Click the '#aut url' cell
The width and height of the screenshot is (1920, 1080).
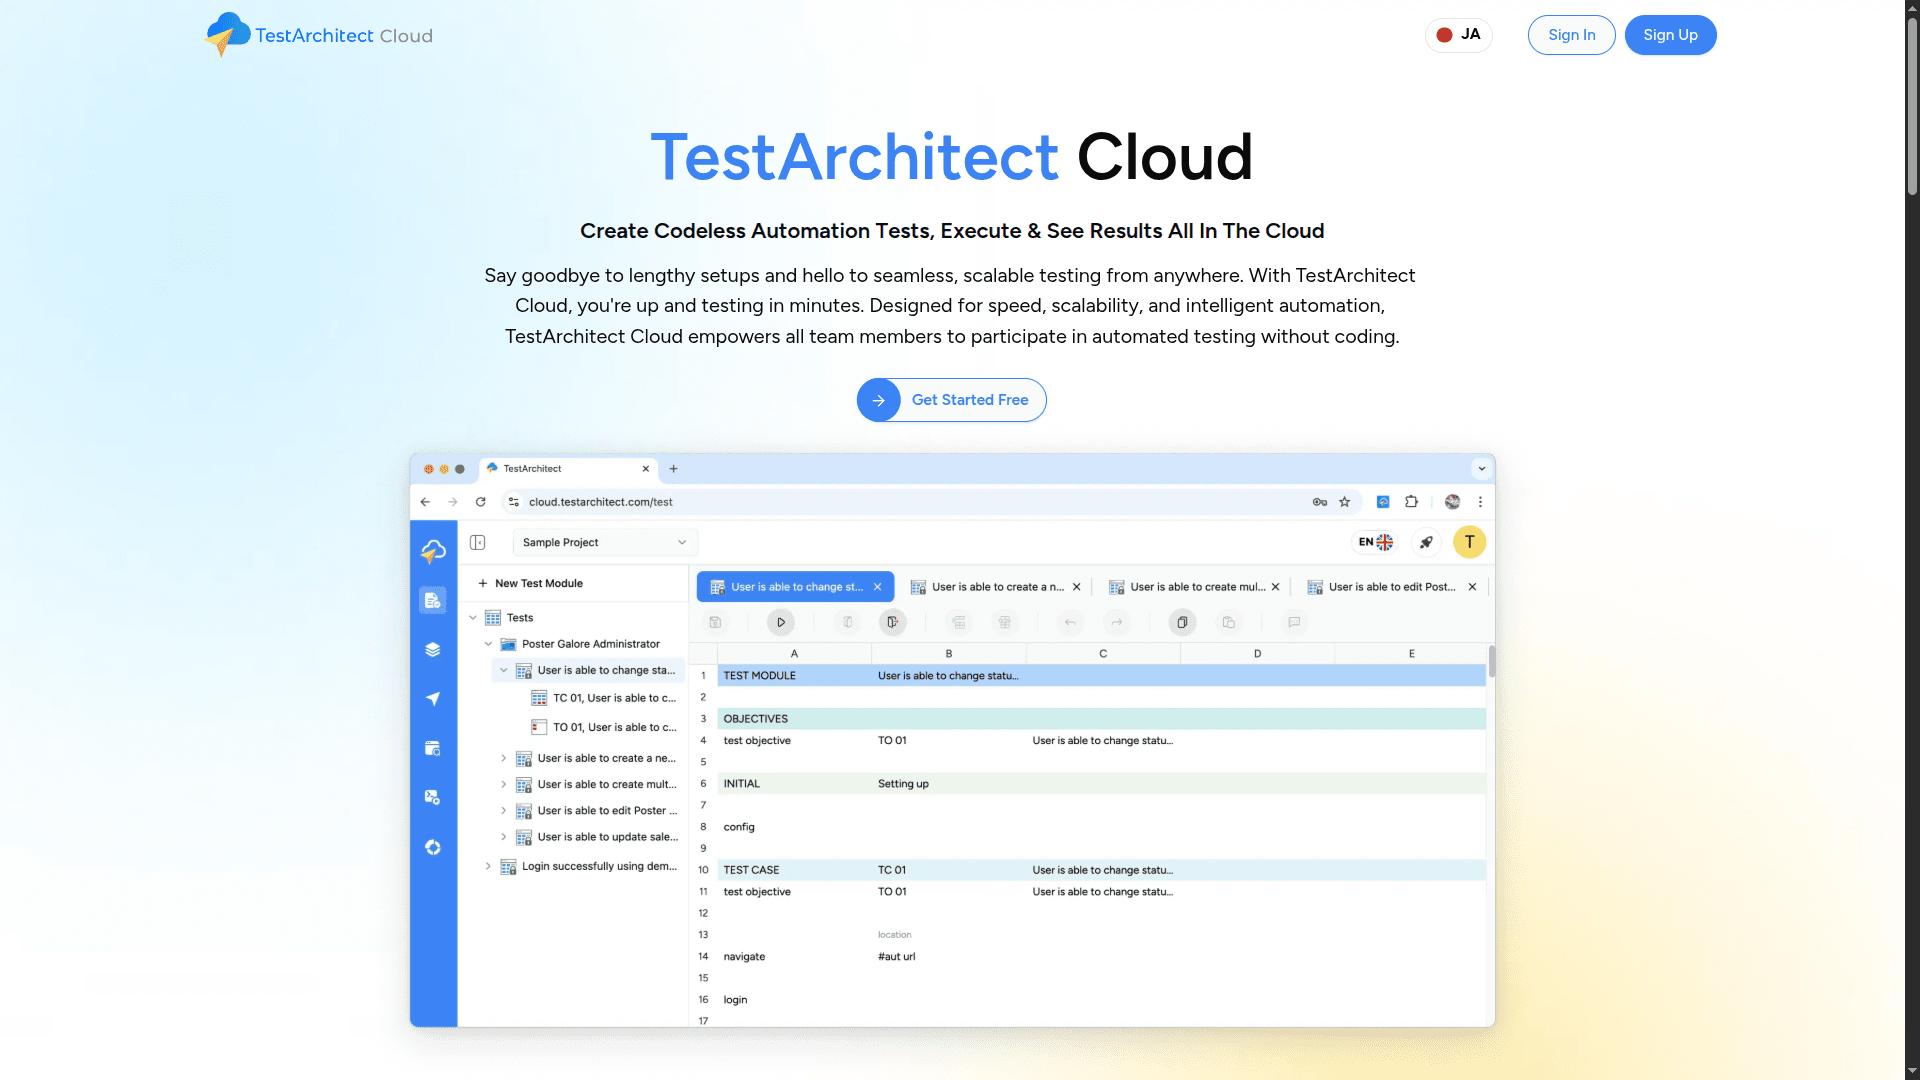[948, 957]
